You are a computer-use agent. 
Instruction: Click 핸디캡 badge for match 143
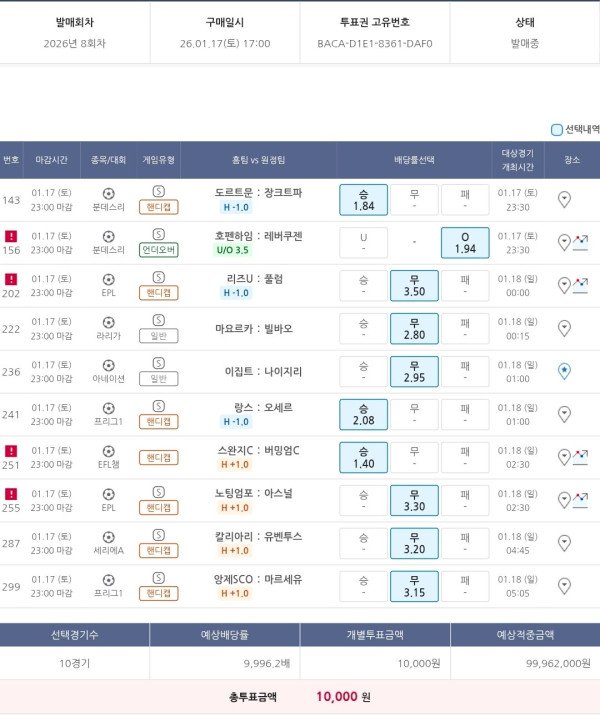(x=158, y=207)
